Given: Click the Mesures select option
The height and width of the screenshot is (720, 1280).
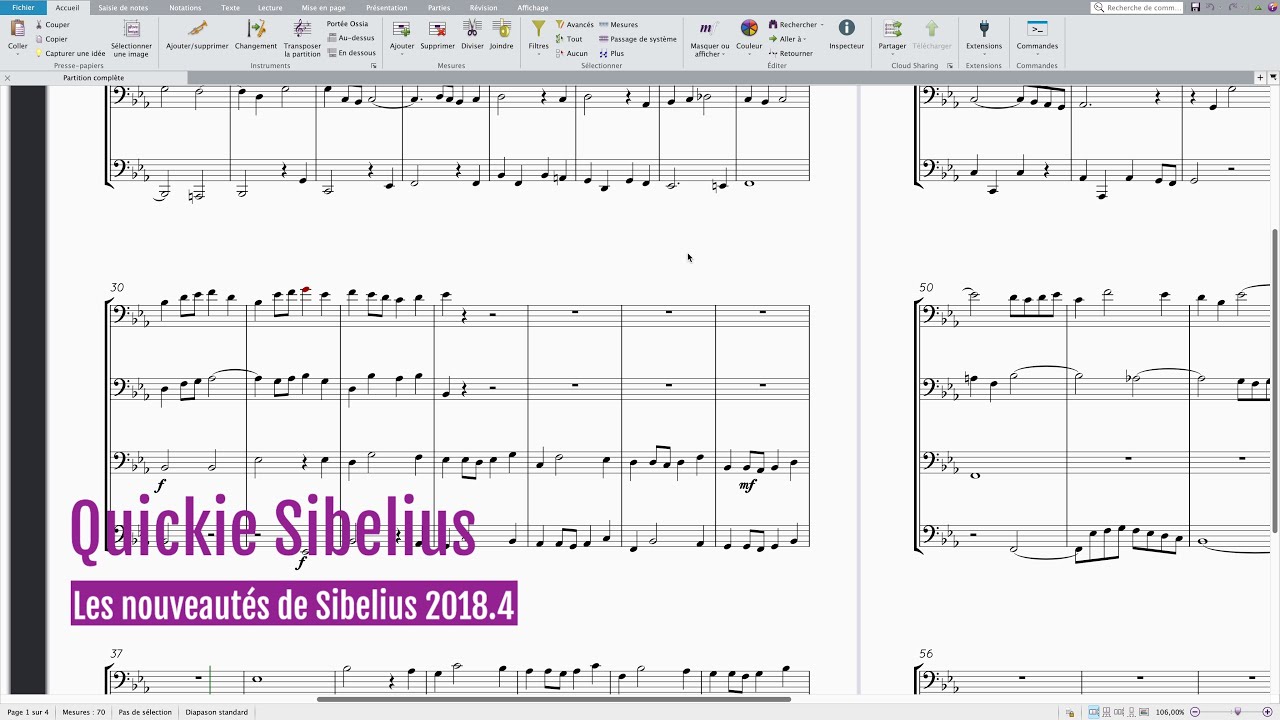Looking at the screenshot, I should pyautogui.click(x=618, y=25).
